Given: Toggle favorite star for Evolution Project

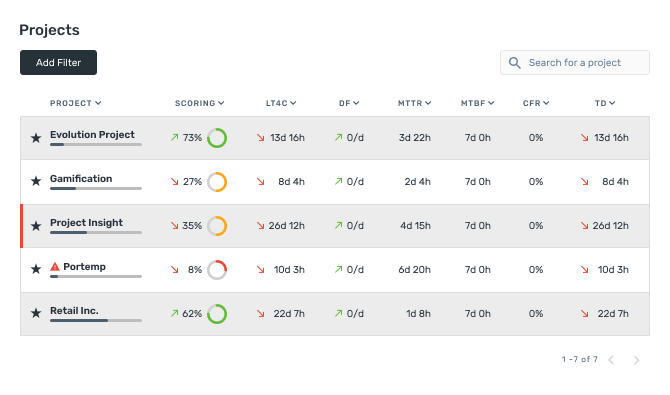Looking at the screenshot, I should (x=36, y=138).
